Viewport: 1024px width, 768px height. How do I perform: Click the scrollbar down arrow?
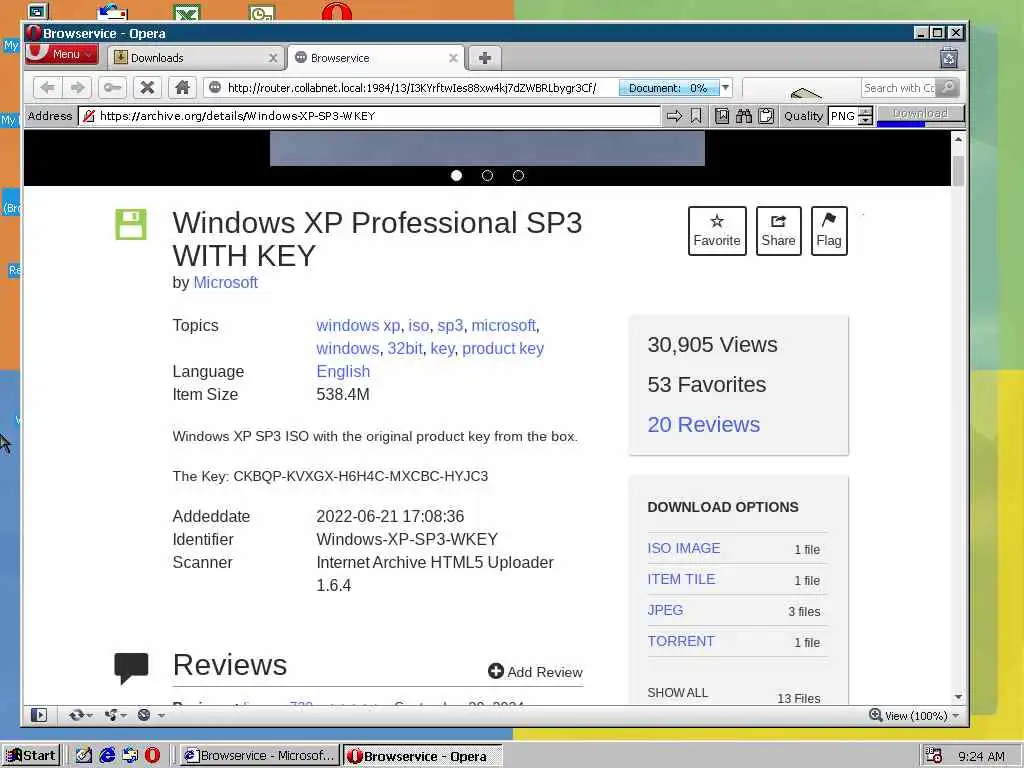958,697
